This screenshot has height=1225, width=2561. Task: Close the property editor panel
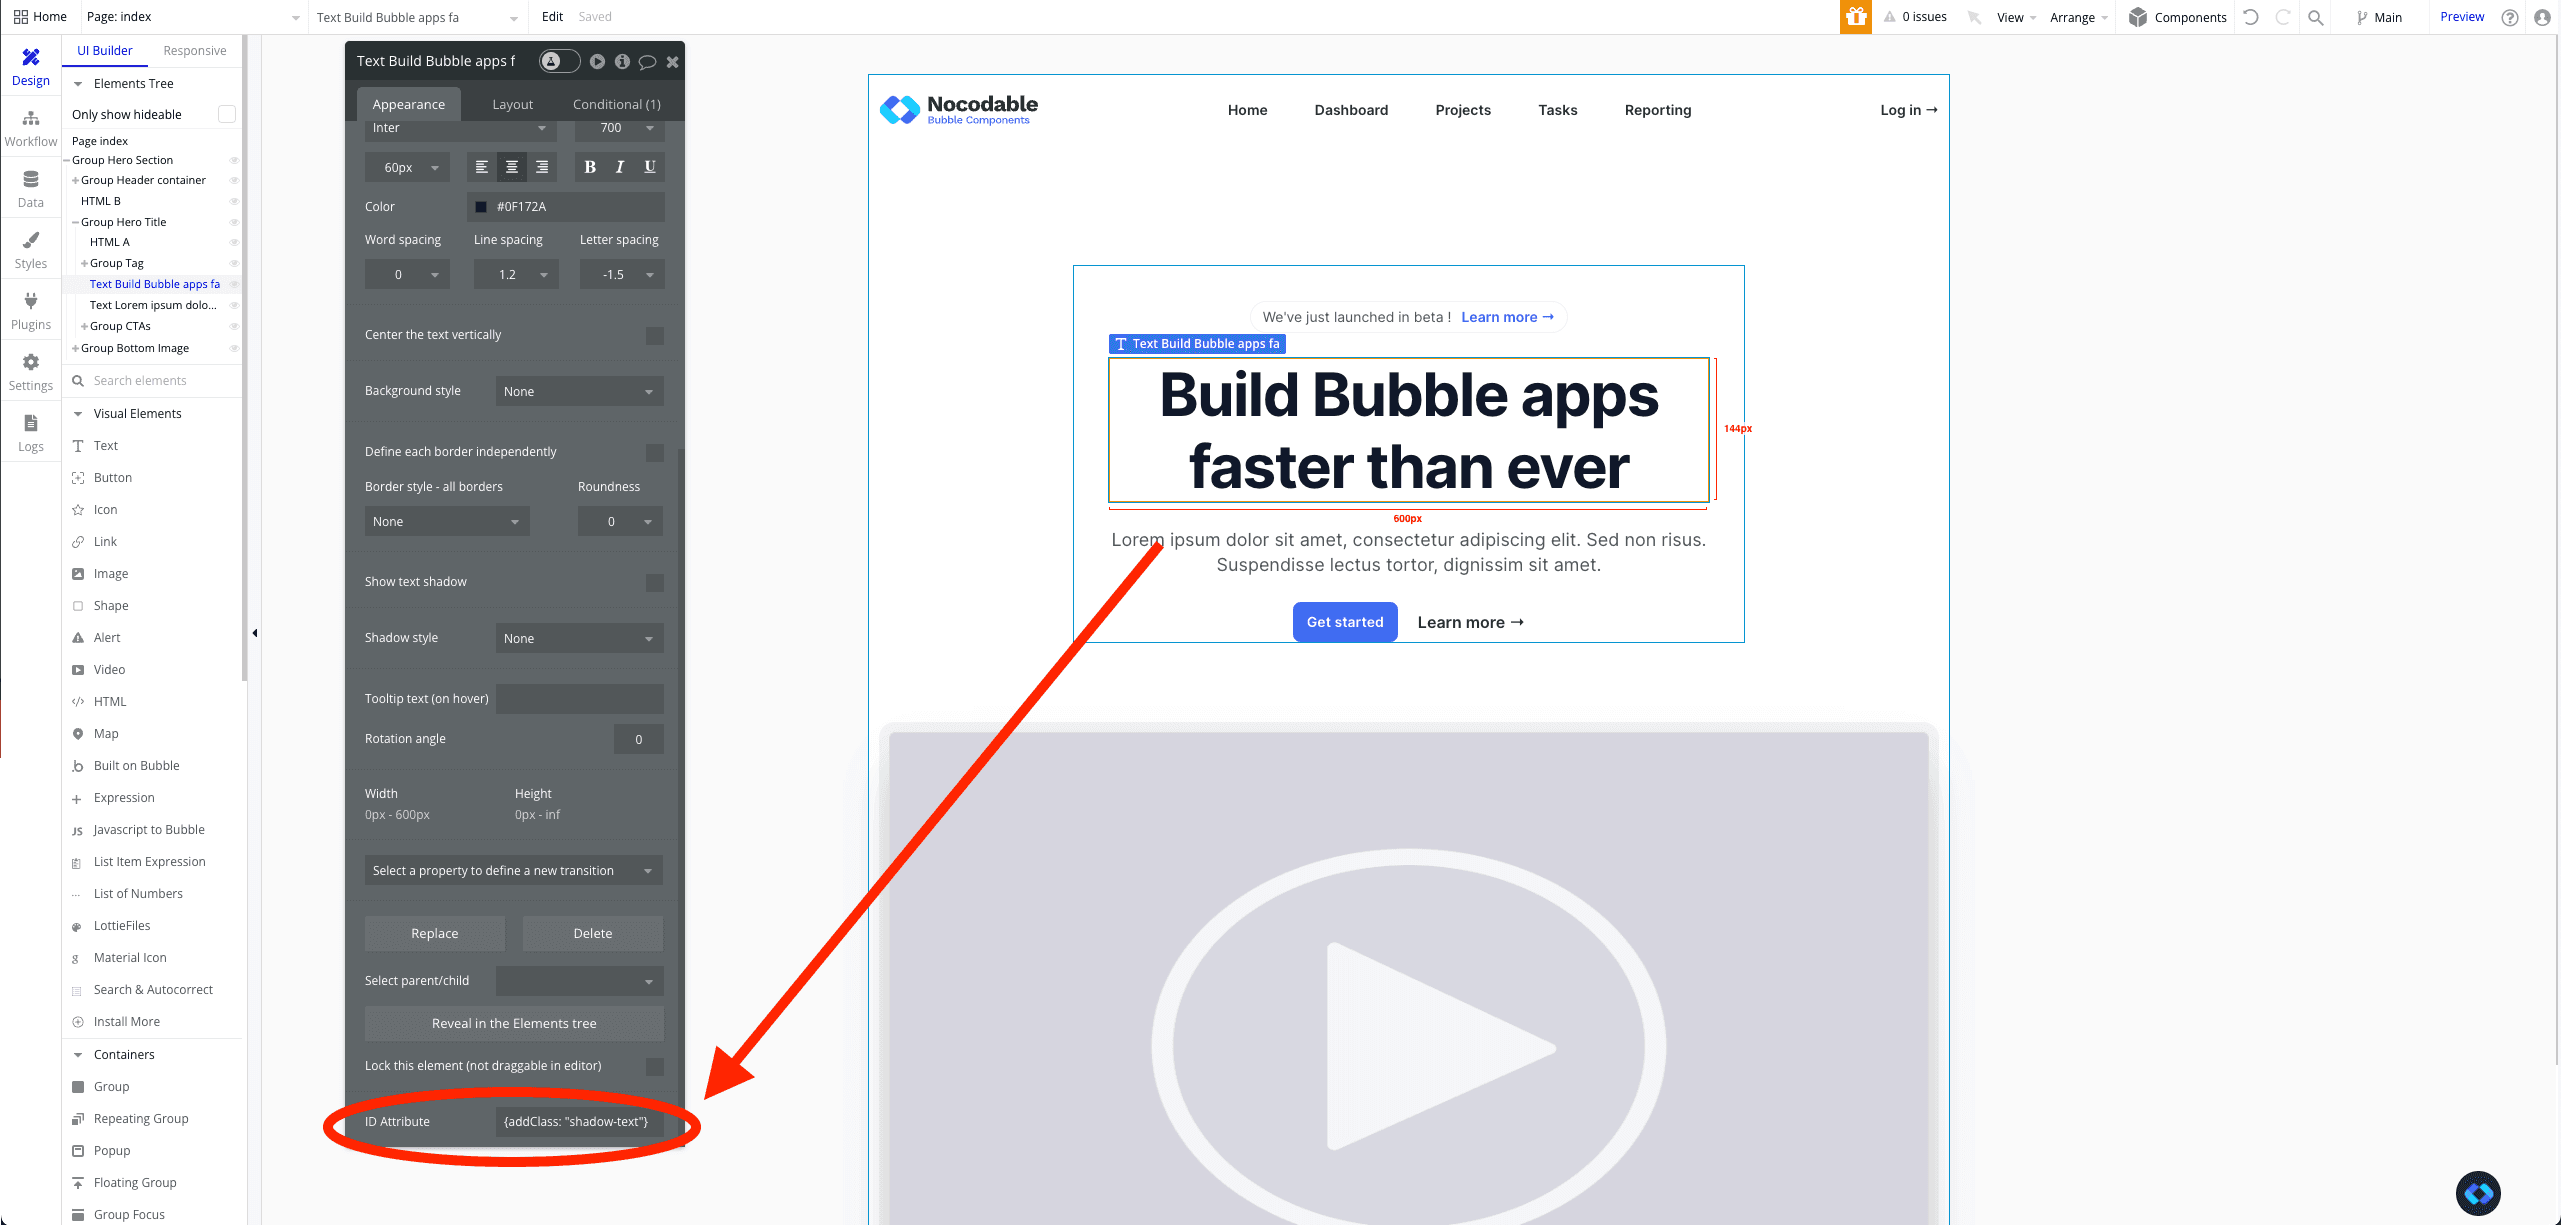[673, 62]
